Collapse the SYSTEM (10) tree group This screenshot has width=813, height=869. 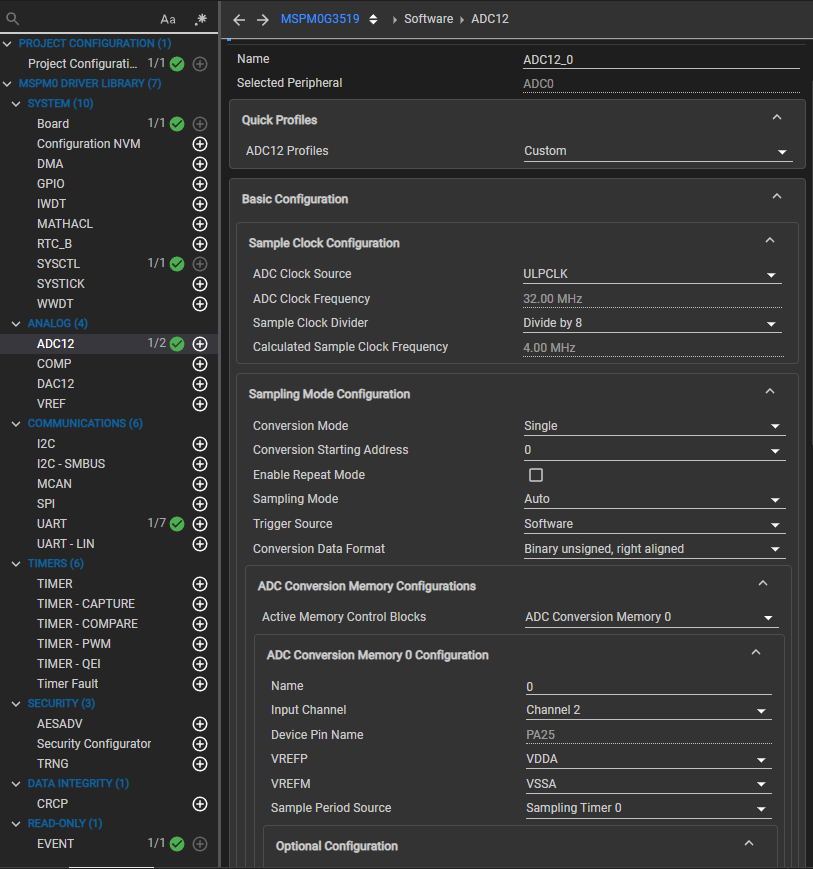click(x=16, y=104)
